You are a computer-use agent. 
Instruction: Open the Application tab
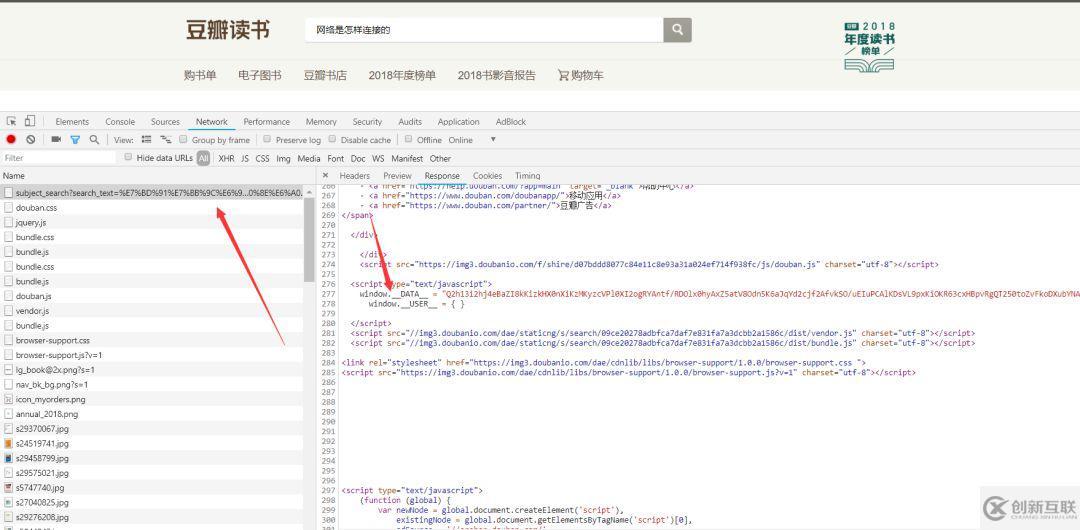pos(458,122)
